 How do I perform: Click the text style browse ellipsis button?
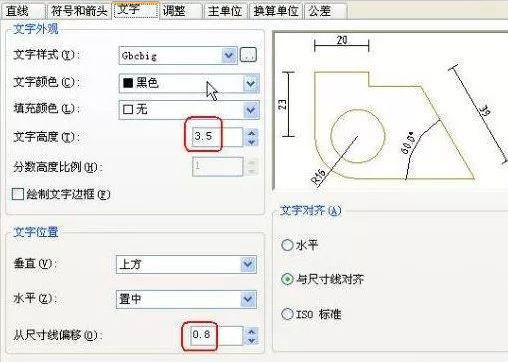coord(248,55)
